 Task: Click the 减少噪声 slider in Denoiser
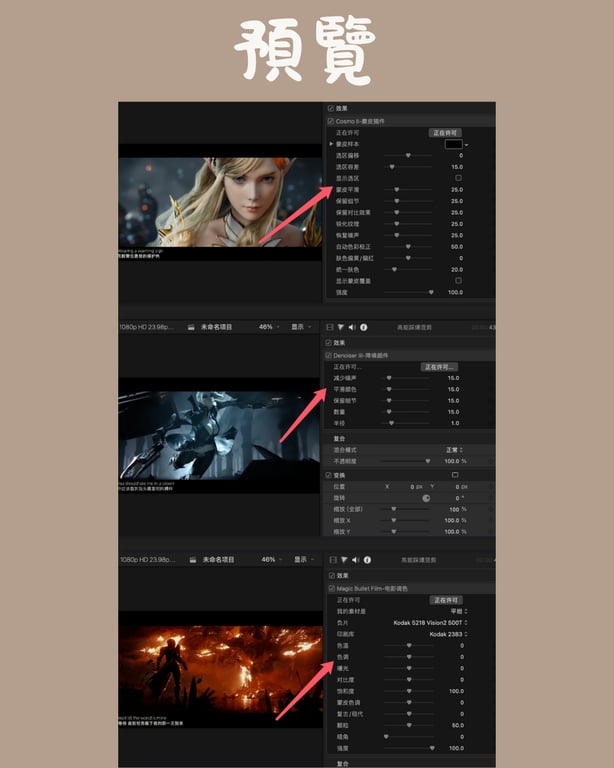pos(405,378)
